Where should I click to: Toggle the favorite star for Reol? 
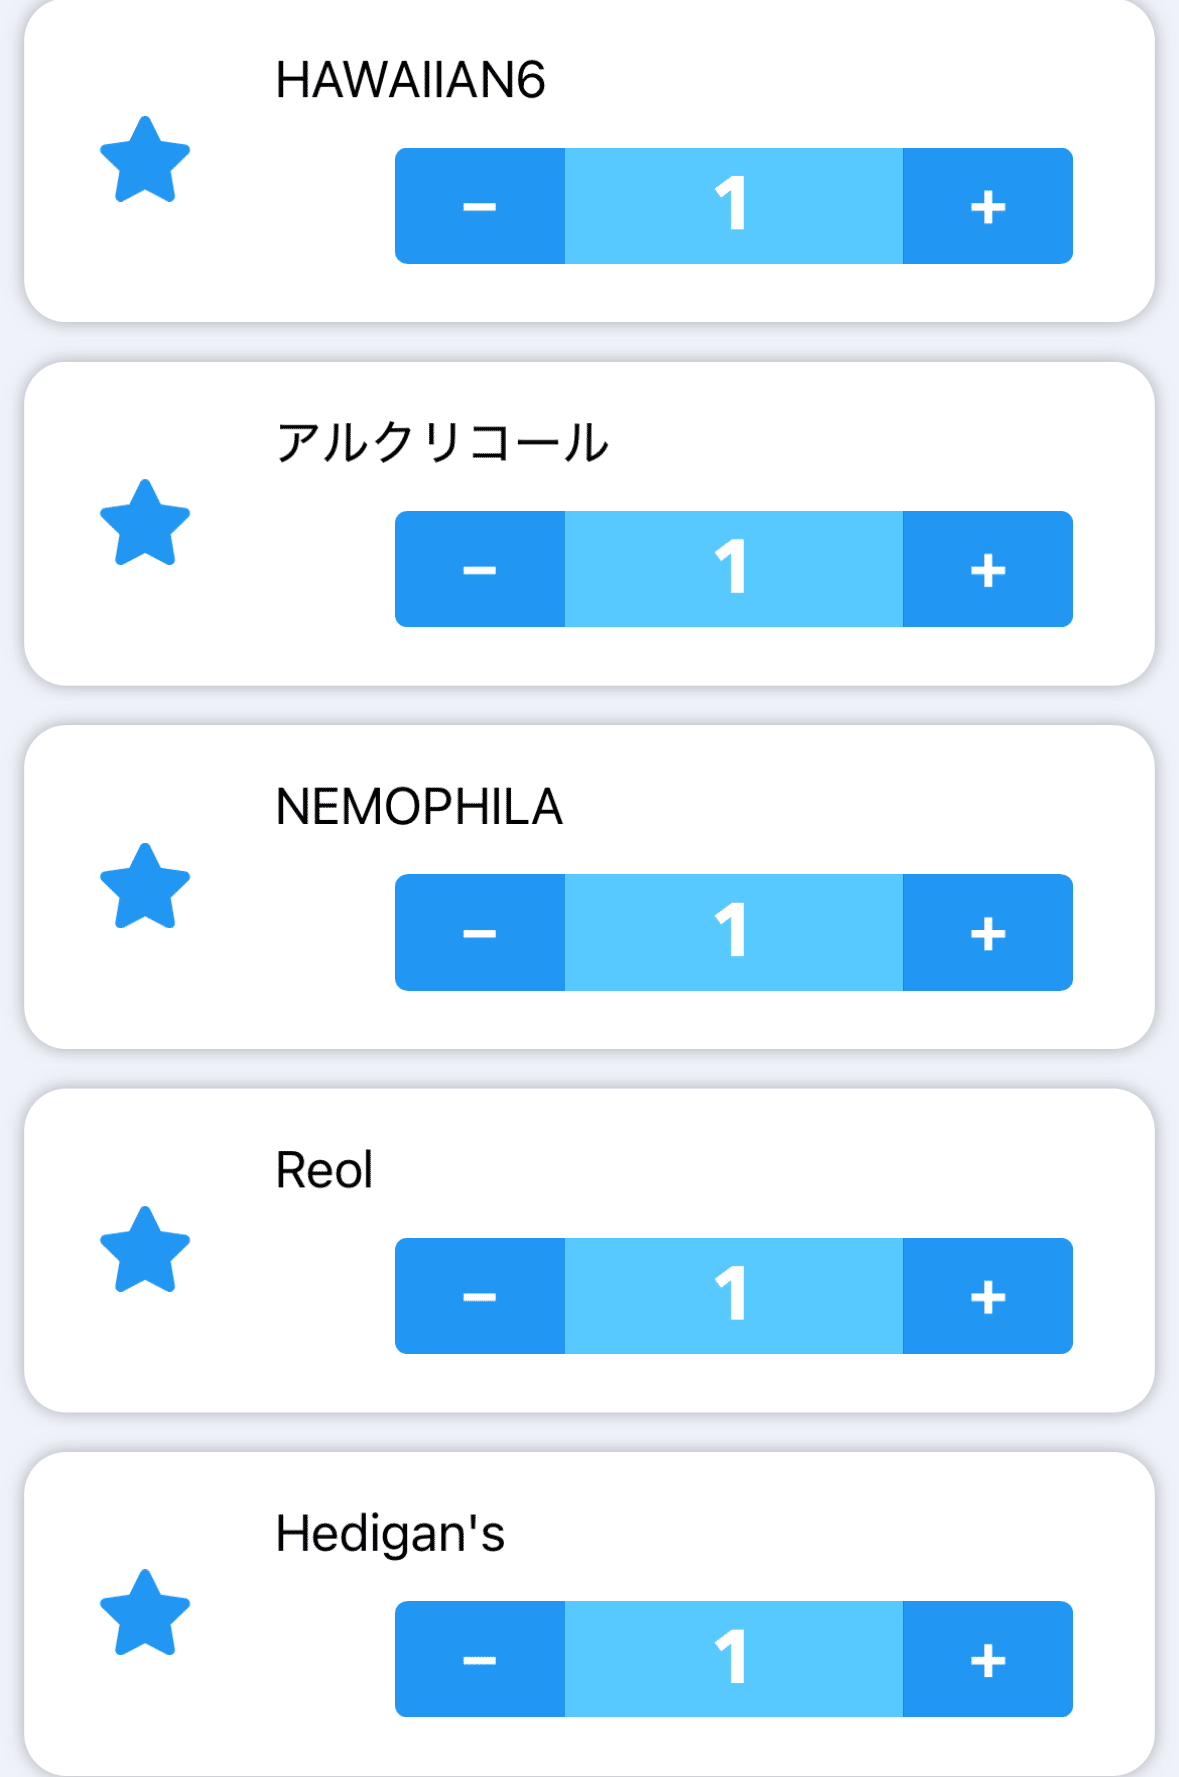145,1251
